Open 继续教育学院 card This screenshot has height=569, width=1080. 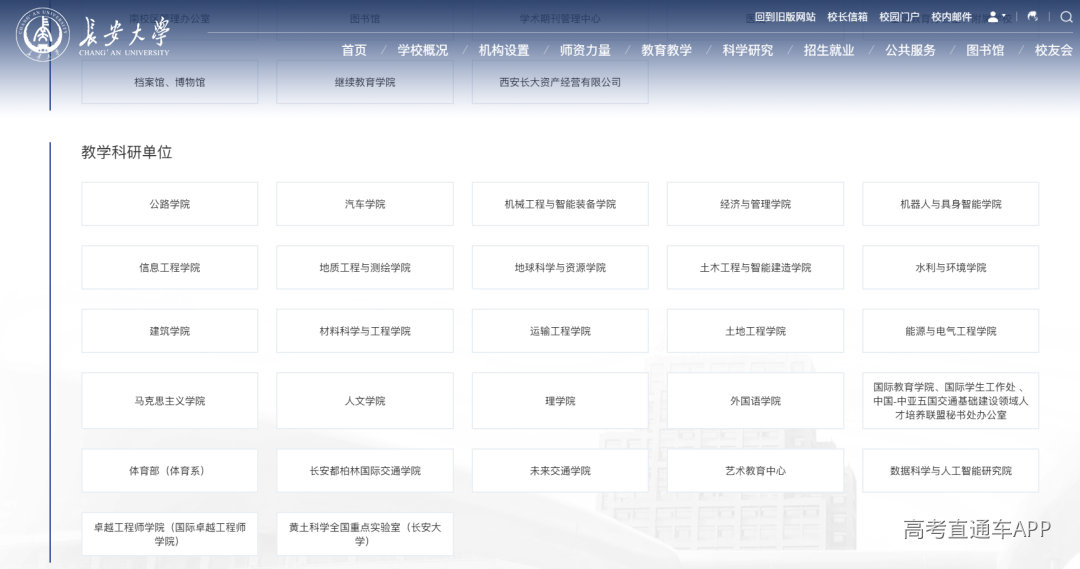tap(365, 82)
